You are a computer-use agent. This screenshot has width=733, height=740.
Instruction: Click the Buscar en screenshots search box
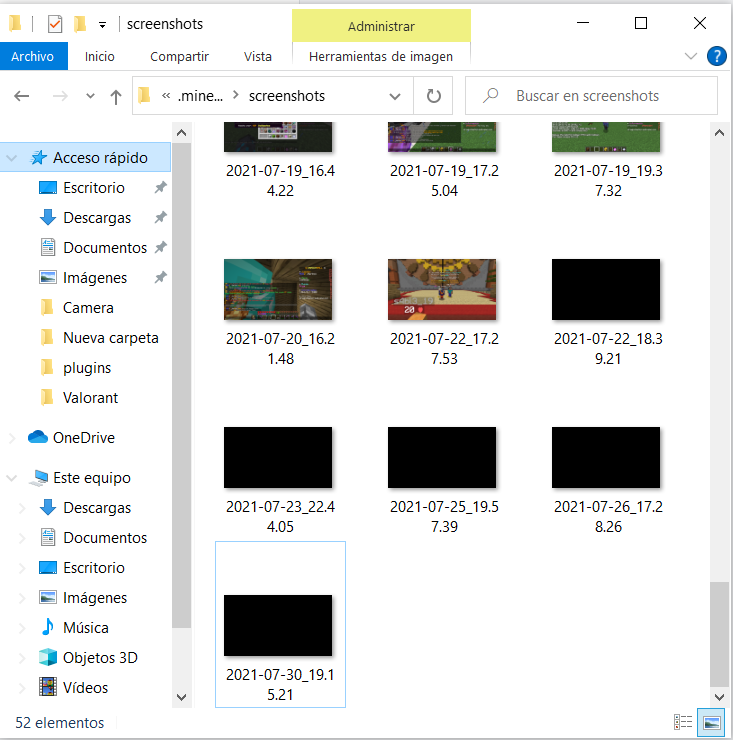click(591, 96)
